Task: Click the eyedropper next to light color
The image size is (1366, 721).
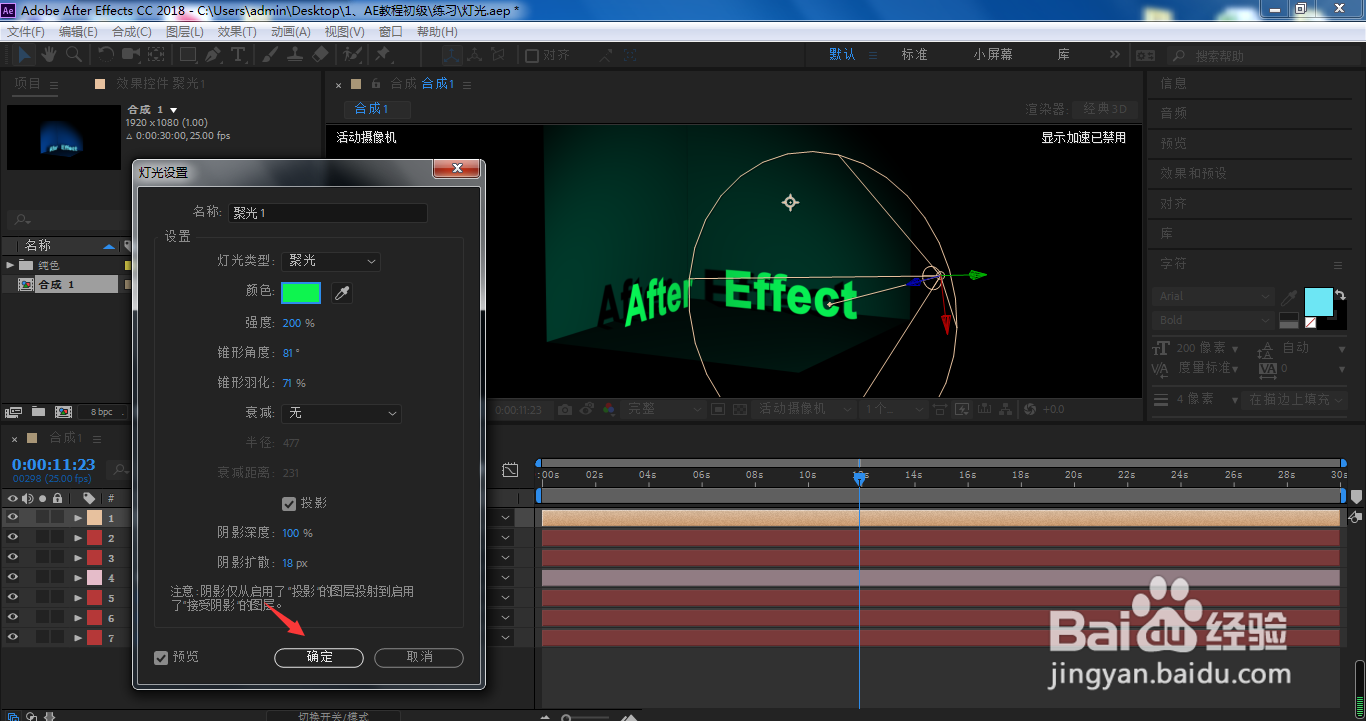Action: click(342, 292)
